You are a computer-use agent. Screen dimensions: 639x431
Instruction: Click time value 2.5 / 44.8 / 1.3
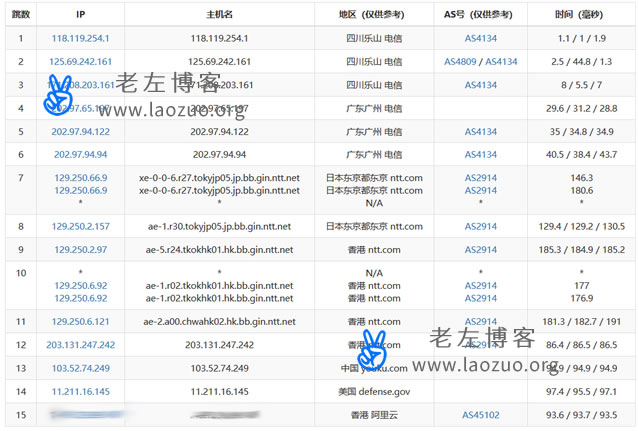point(582,62)
